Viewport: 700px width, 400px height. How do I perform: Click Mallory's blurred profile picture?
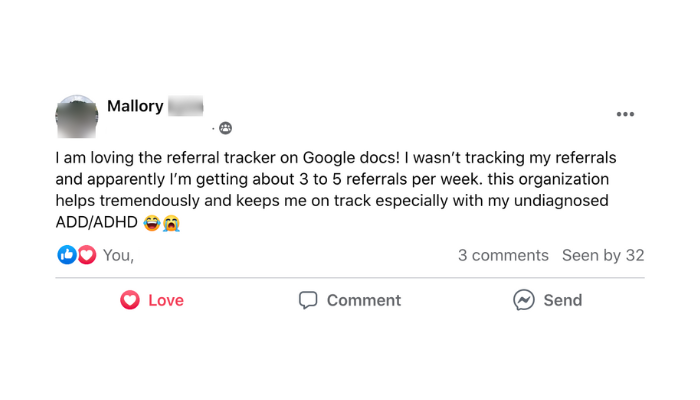[x=76, y=117]
